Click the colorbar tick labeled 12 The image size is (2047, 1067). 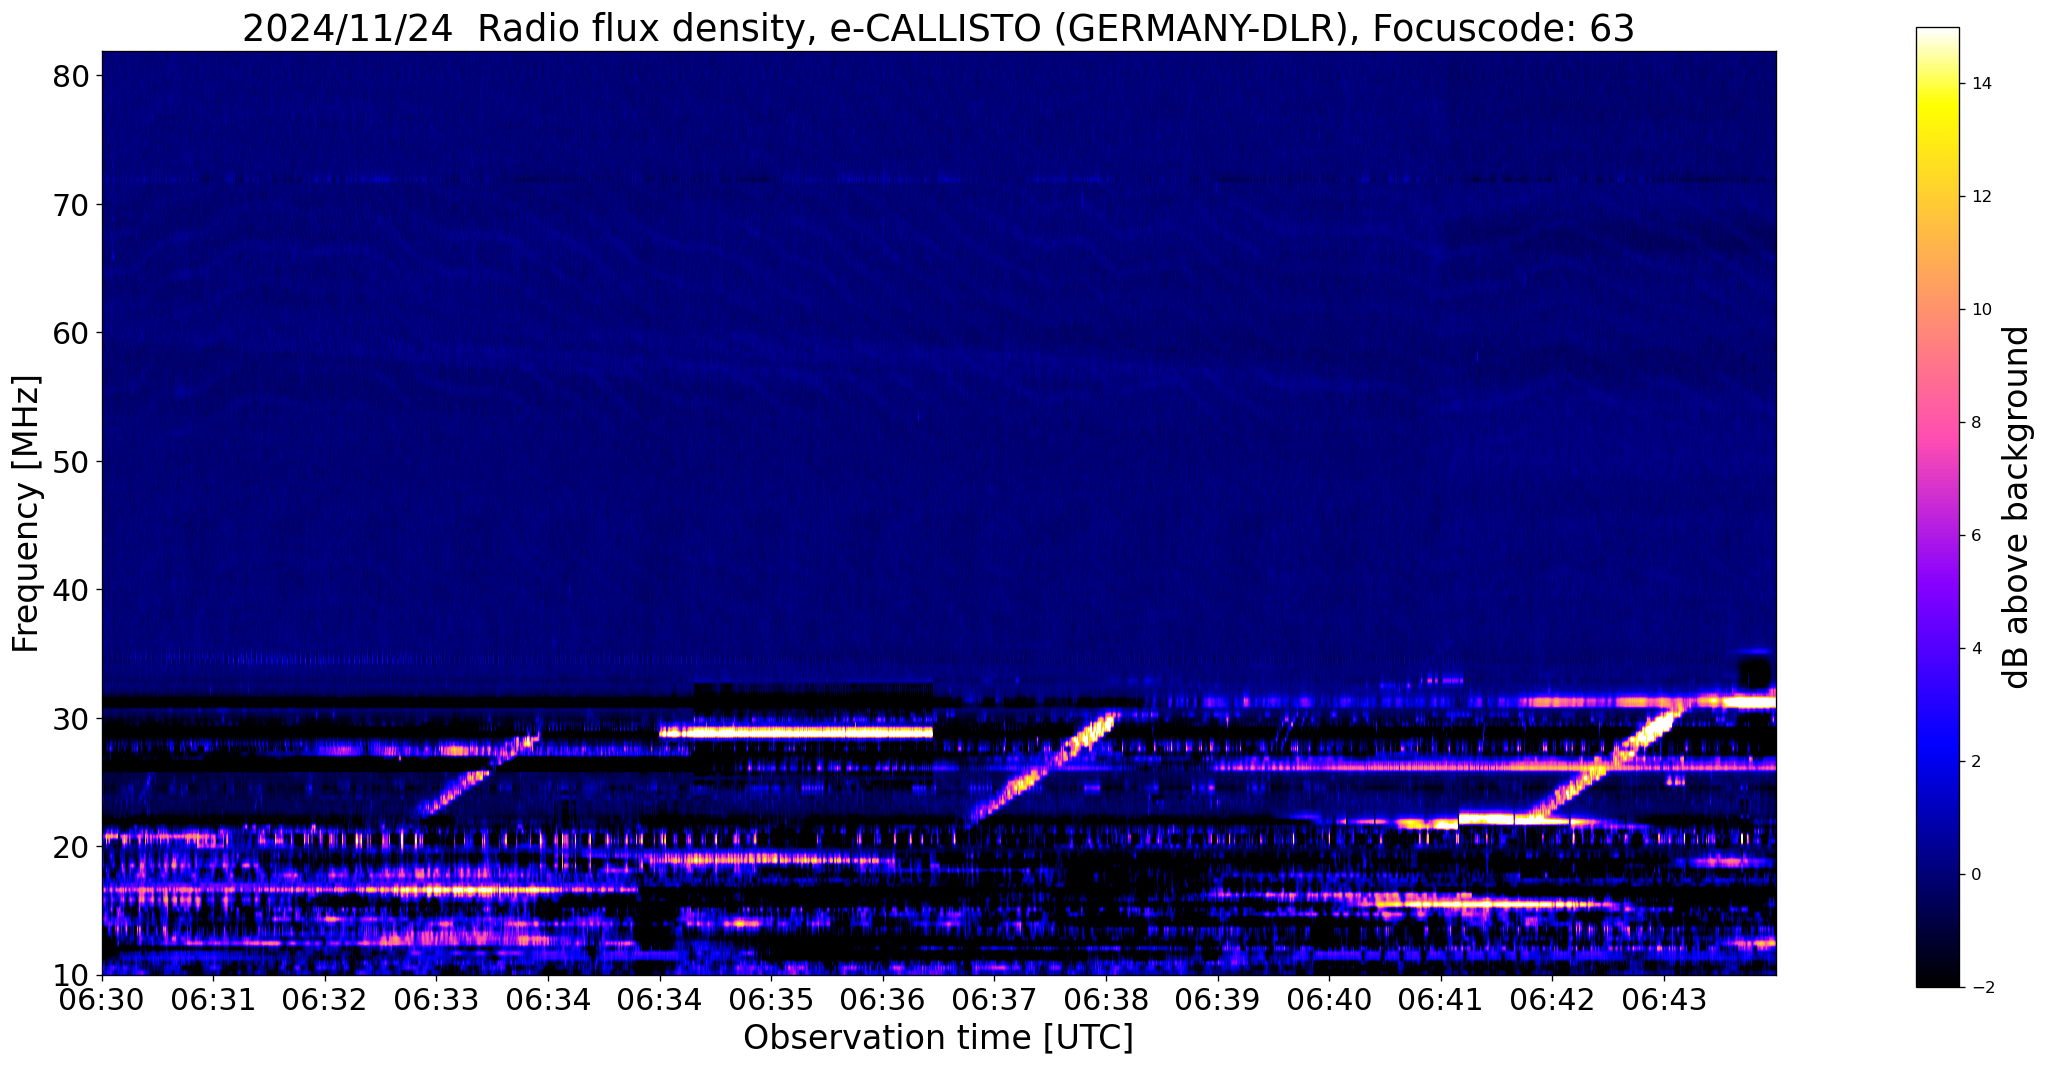click(1980, 197)
